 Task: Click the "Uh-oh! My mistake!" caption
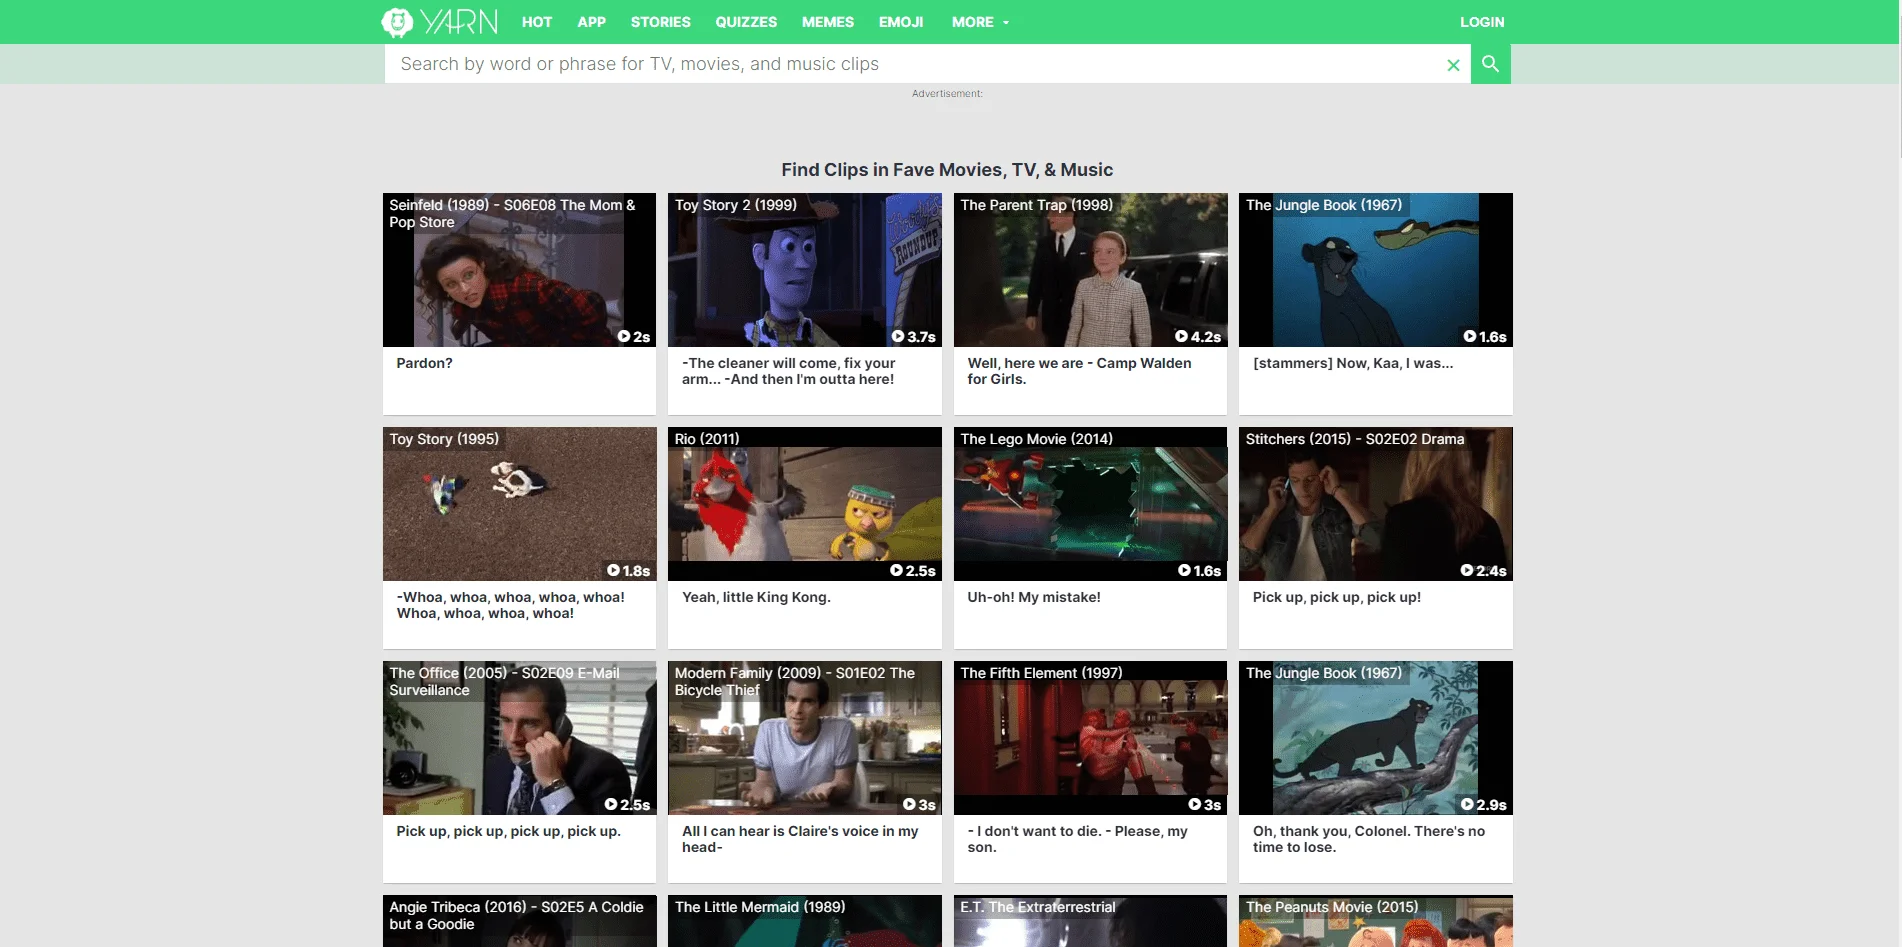point(1034,597)
